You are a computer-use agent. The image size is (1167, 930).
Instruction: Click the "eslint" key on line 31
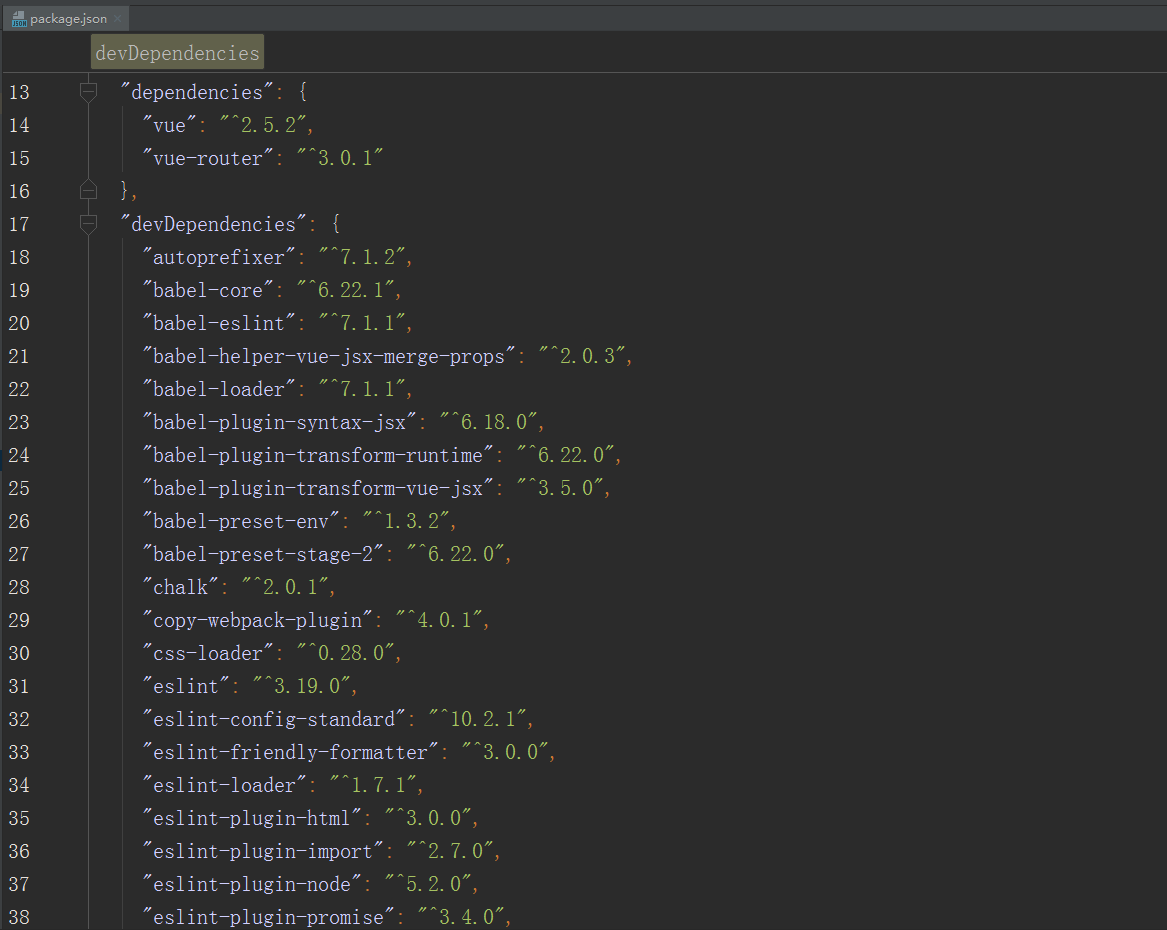[187, 686]
